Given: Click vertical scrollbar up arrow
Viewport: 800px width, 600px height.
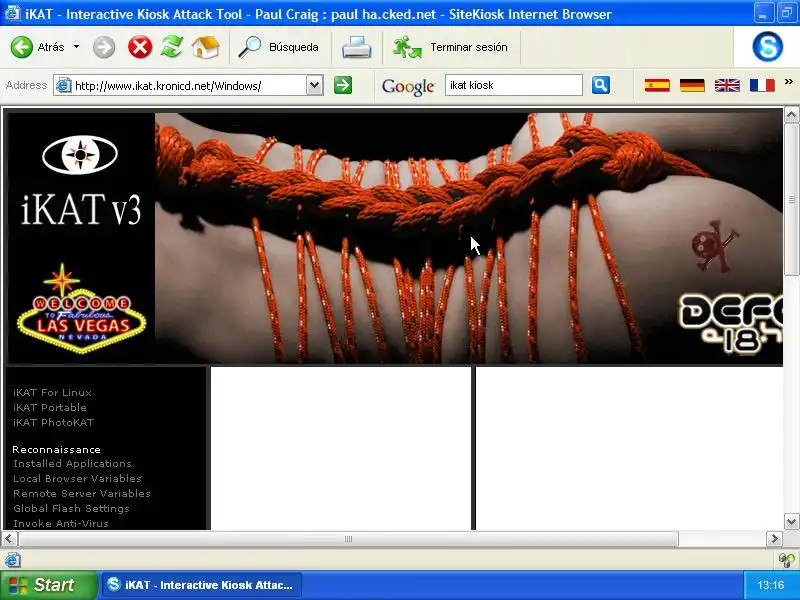Looking at the screenshot, I should pos(791,115).
